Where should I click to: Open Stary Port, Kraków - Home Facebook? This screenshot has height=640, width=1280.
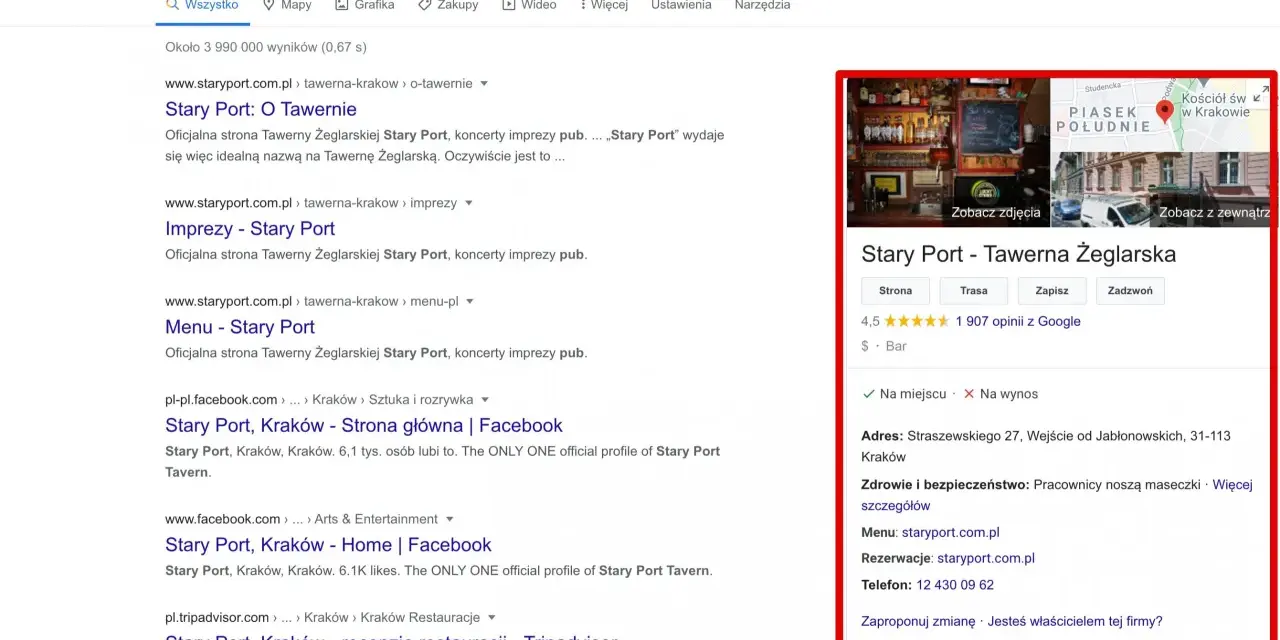(x=328, y=545)
